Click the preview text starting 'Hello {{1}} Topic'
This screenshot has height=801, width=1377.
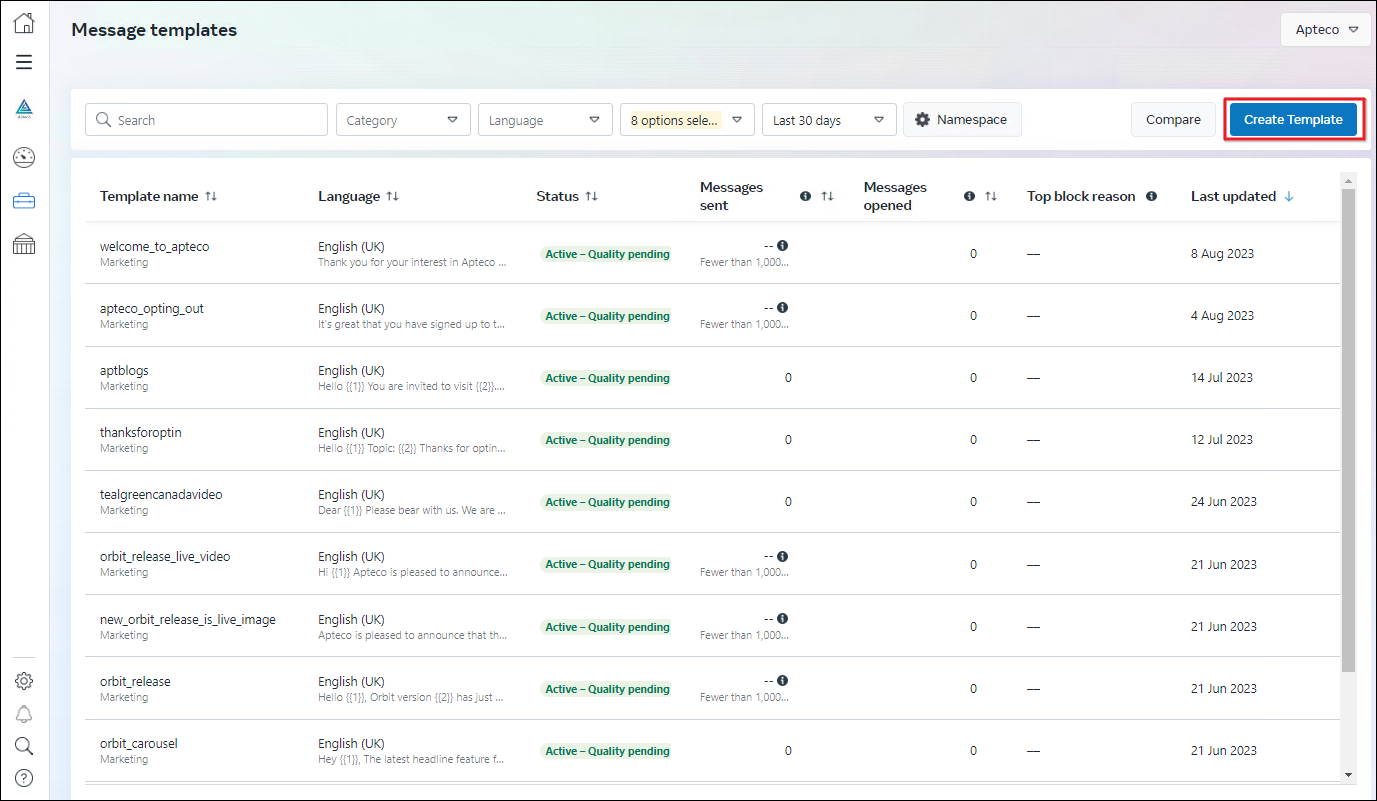coord(412,448)
